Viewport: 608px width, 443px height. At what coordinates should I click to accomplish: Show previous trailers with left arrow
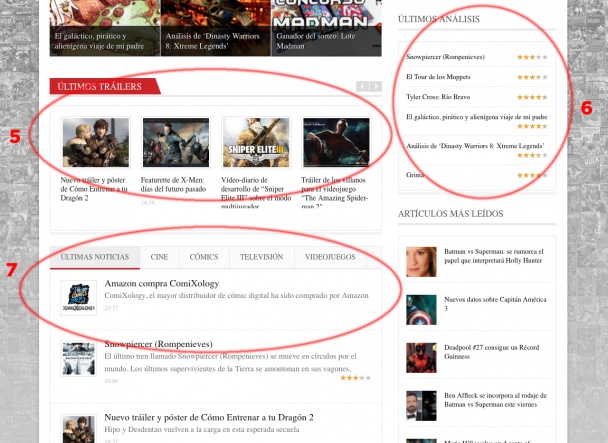(363, 86)
